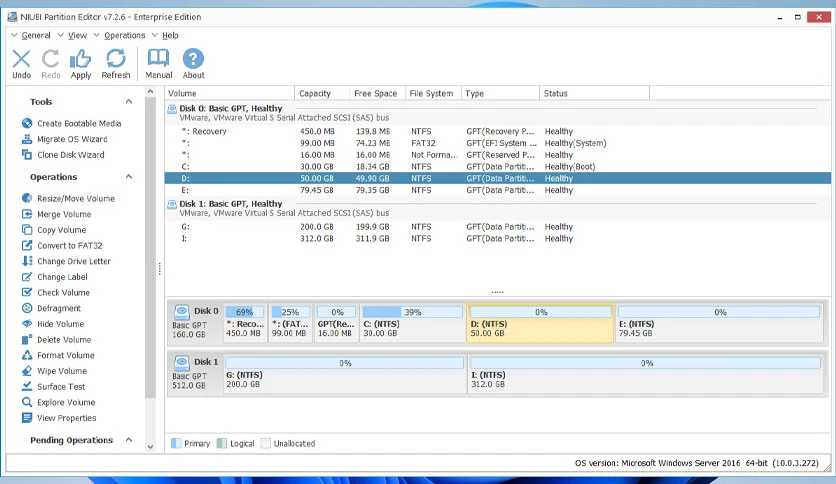
Task: Click the C: (NTFS) 39% usage block
Action: [412, 323]
